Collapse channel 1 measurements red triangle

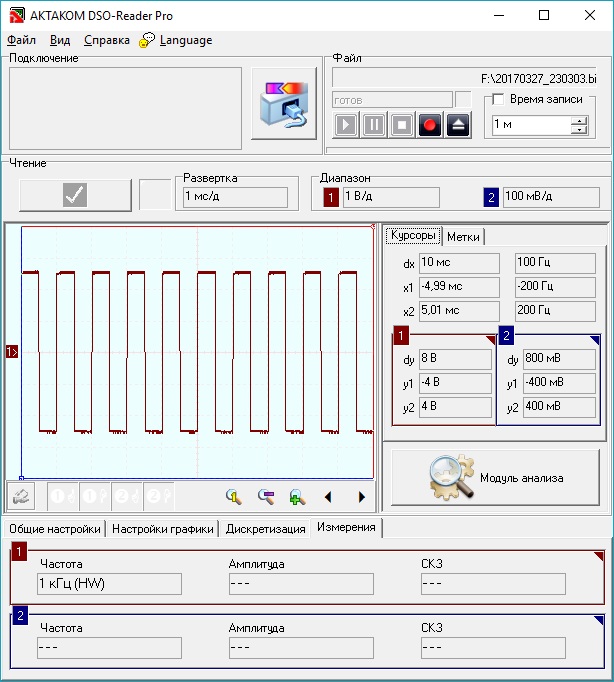click(x=598, y=556)
